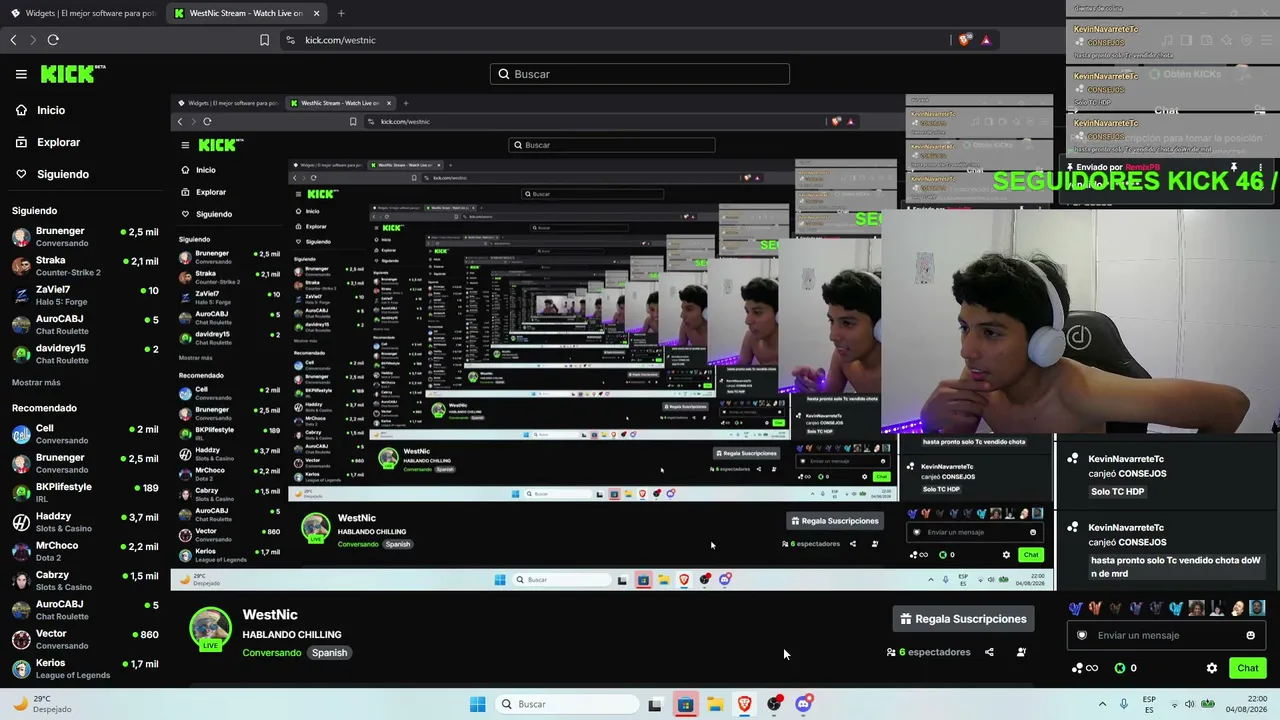Image resolution: width=1280 pixels, height=720 pixels.
Task: Open Haddzy's Slots & Casino channel
Action: pyautogui.click(x=85, y=521)
